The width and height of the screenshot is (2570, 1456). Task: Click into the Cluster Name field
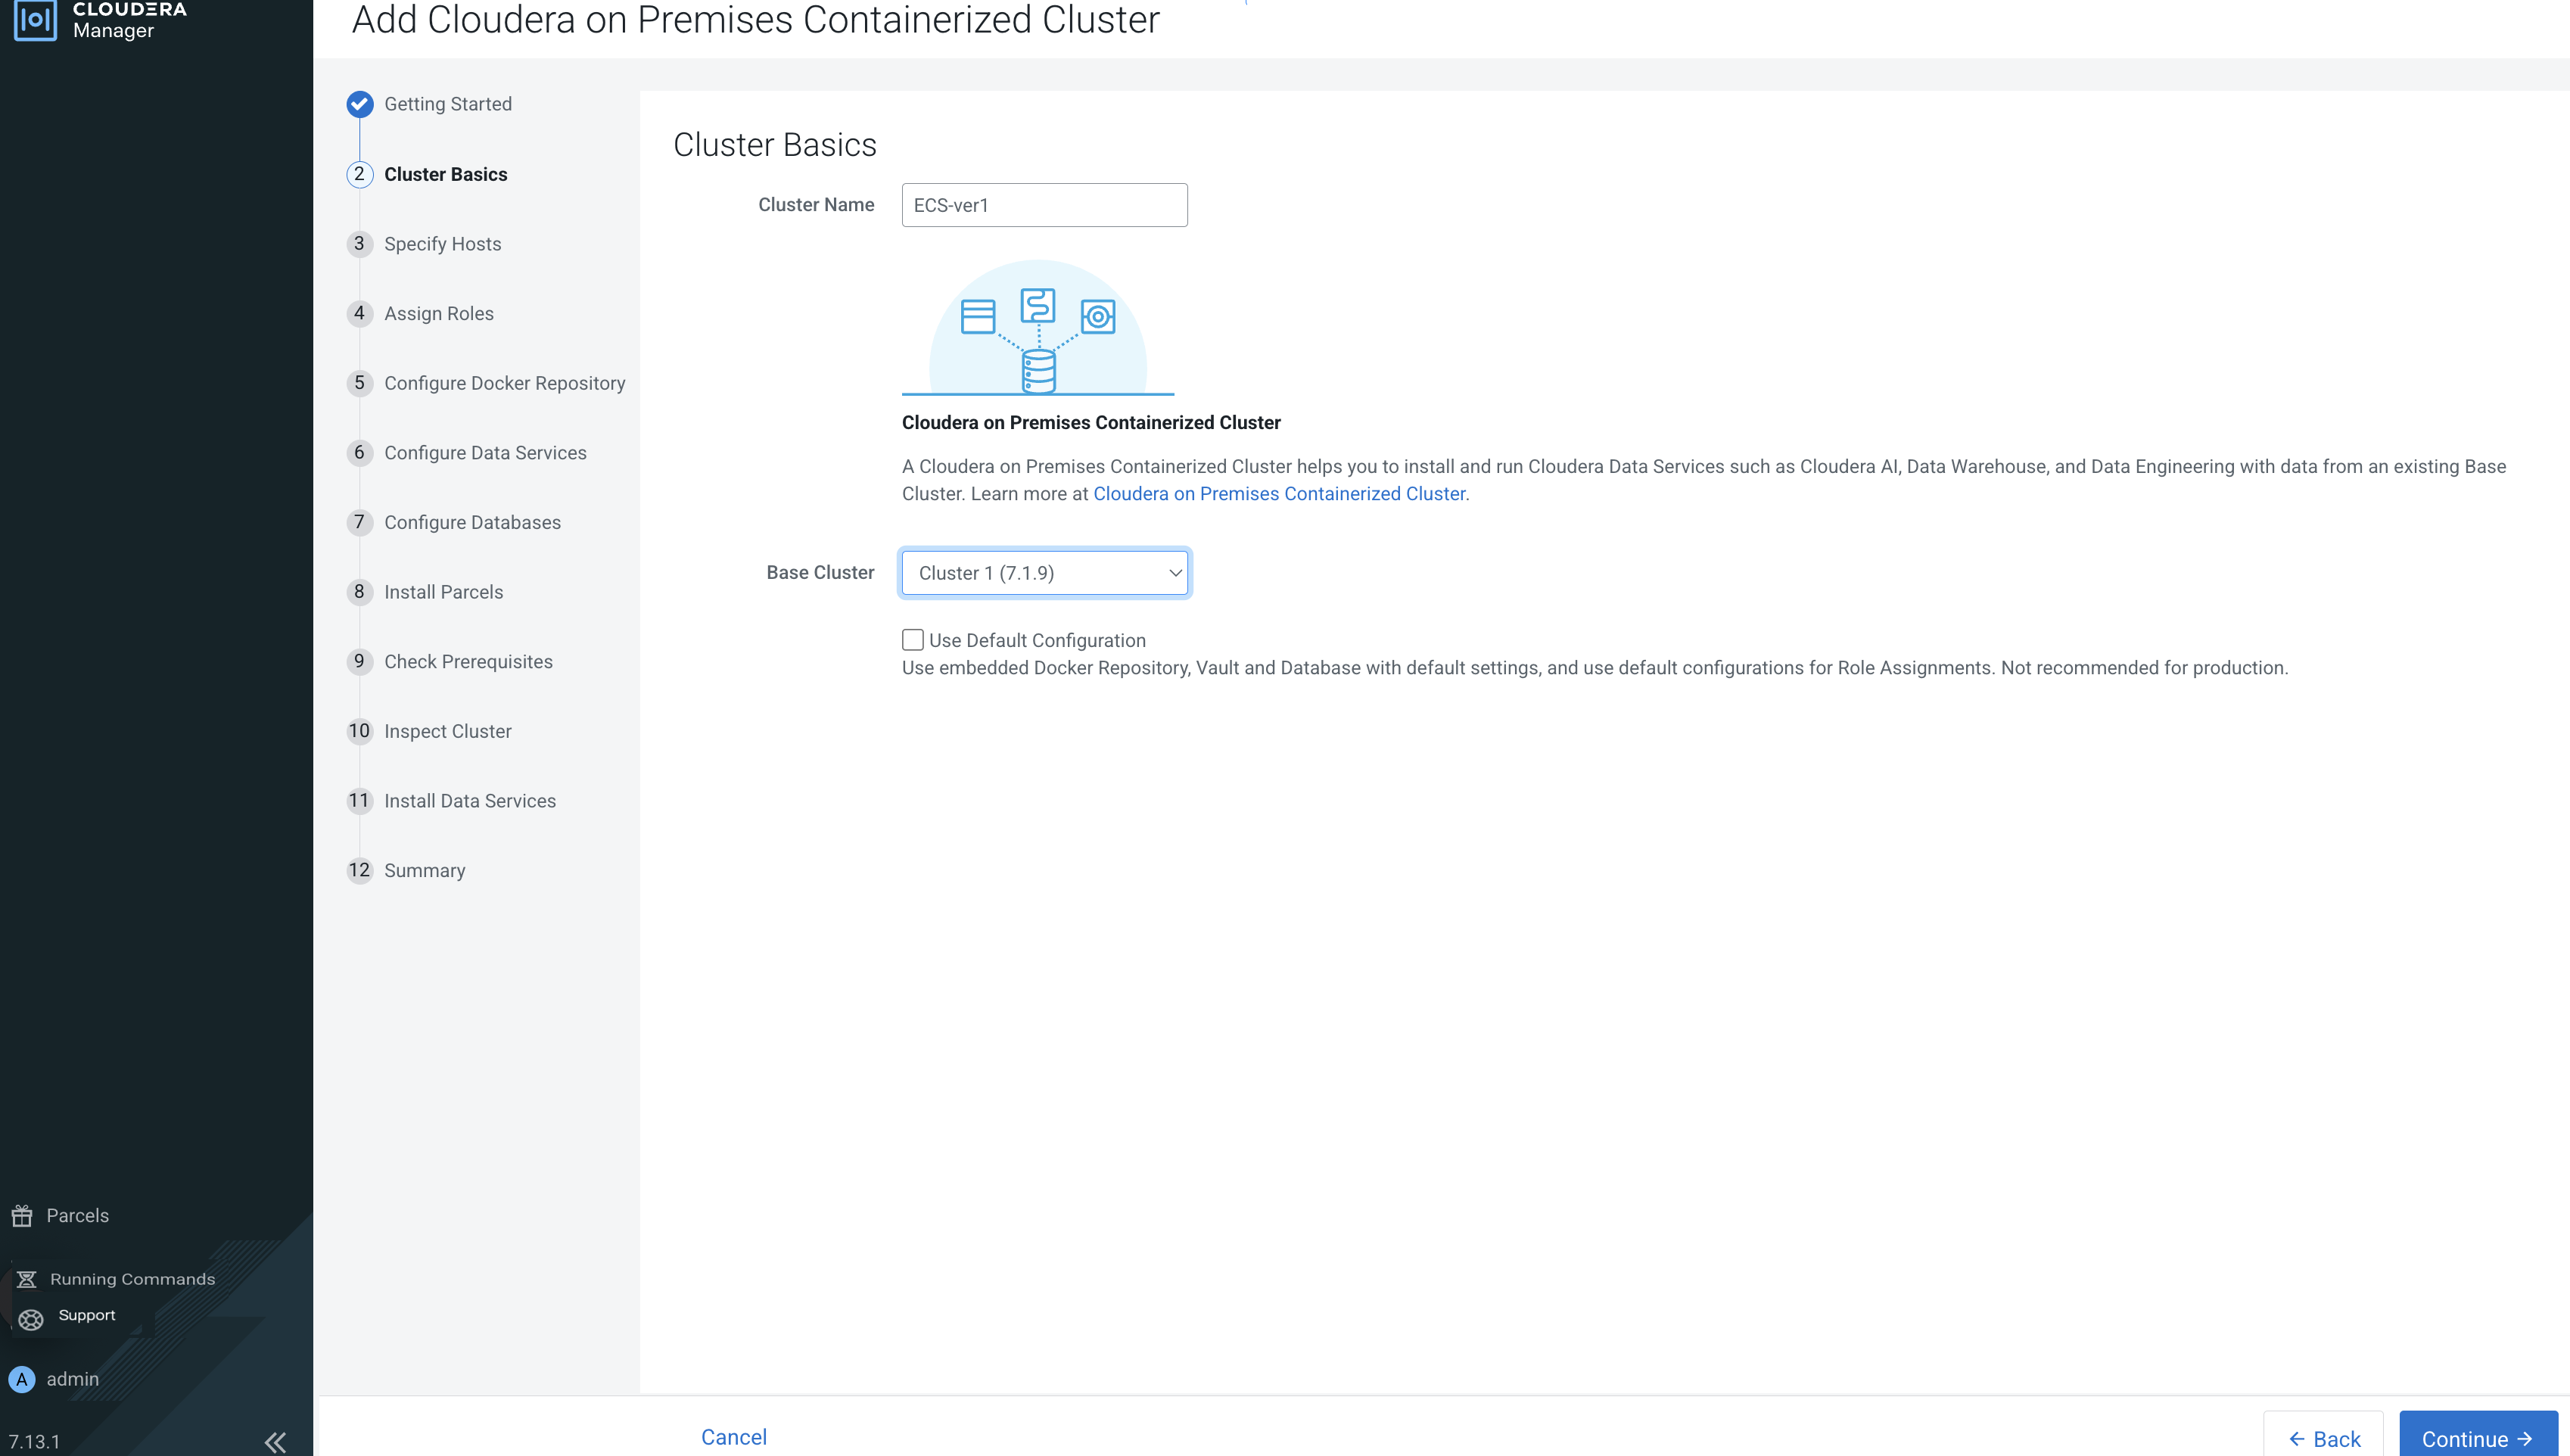[1044, 205]
